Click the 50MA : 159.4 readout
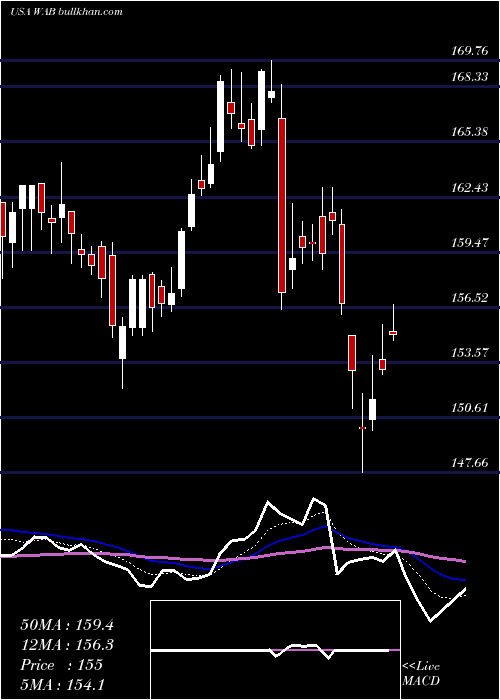Viewport: 500px width, 700px height. click(x=67, y=625)
